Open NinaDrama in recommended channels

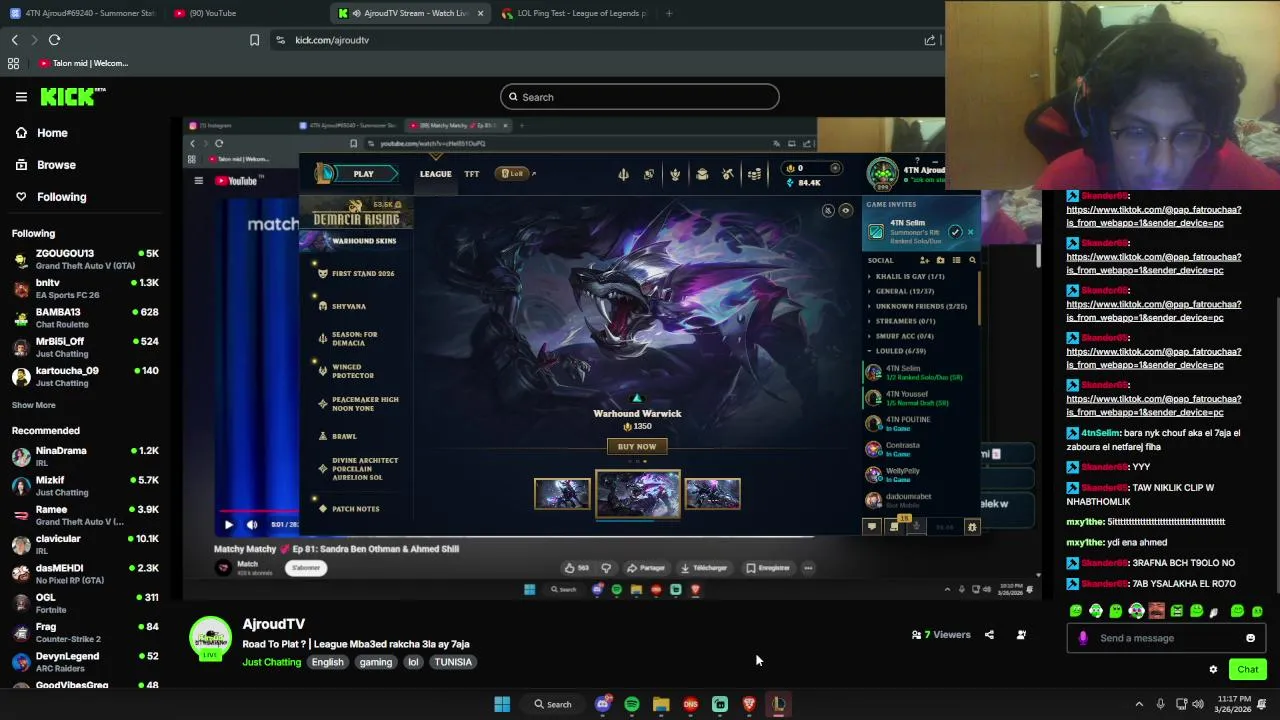[x=85, y=456]
